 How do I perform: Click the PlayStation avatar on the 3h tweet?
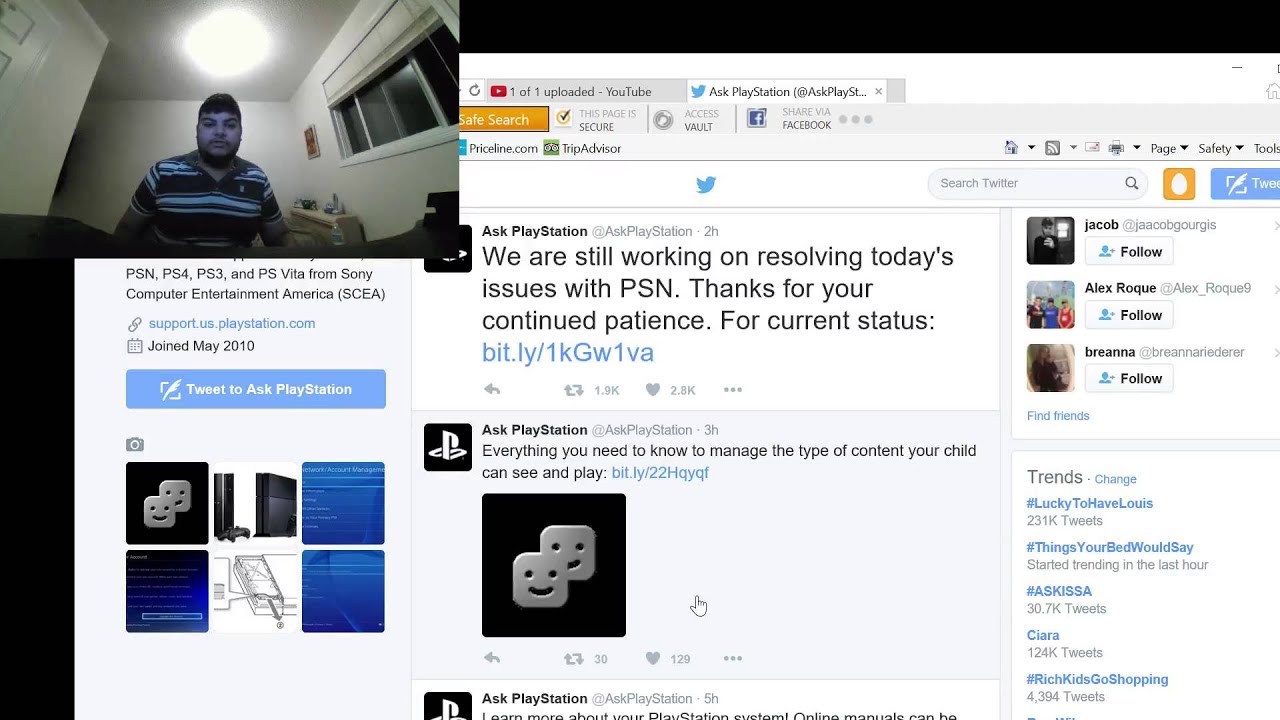448,447
